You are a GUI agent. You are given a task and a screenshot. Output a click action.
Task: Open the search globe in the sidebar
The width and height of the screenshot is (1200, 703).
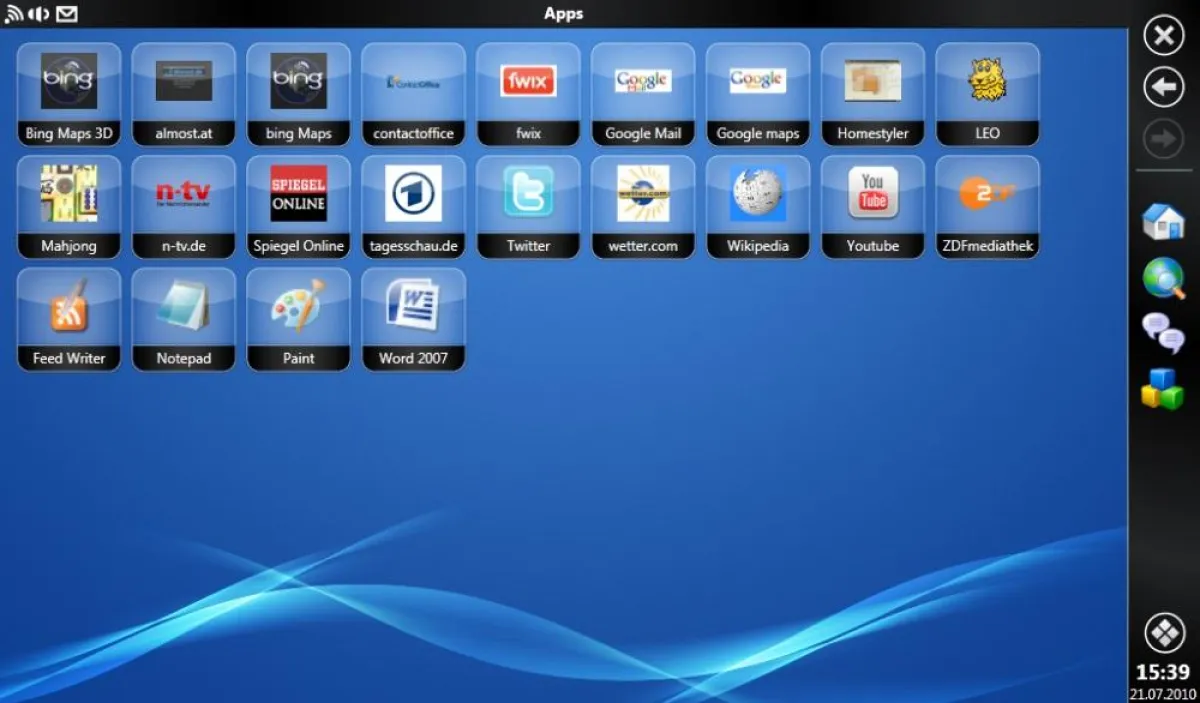point(1162,278)
